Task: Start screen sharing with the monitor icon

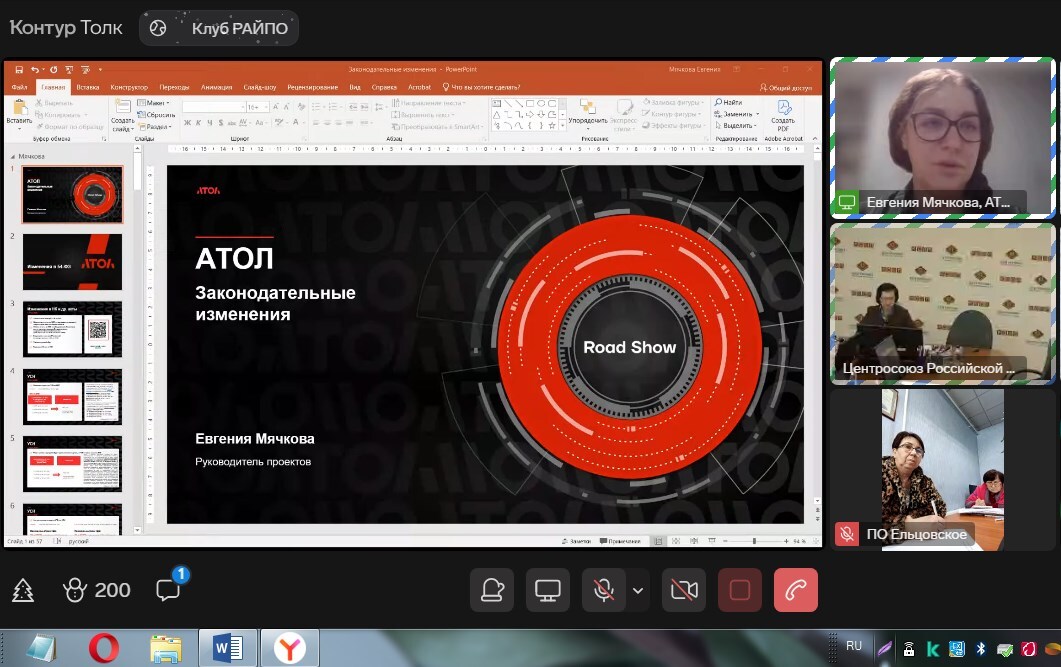Action: tap(547, 591)
